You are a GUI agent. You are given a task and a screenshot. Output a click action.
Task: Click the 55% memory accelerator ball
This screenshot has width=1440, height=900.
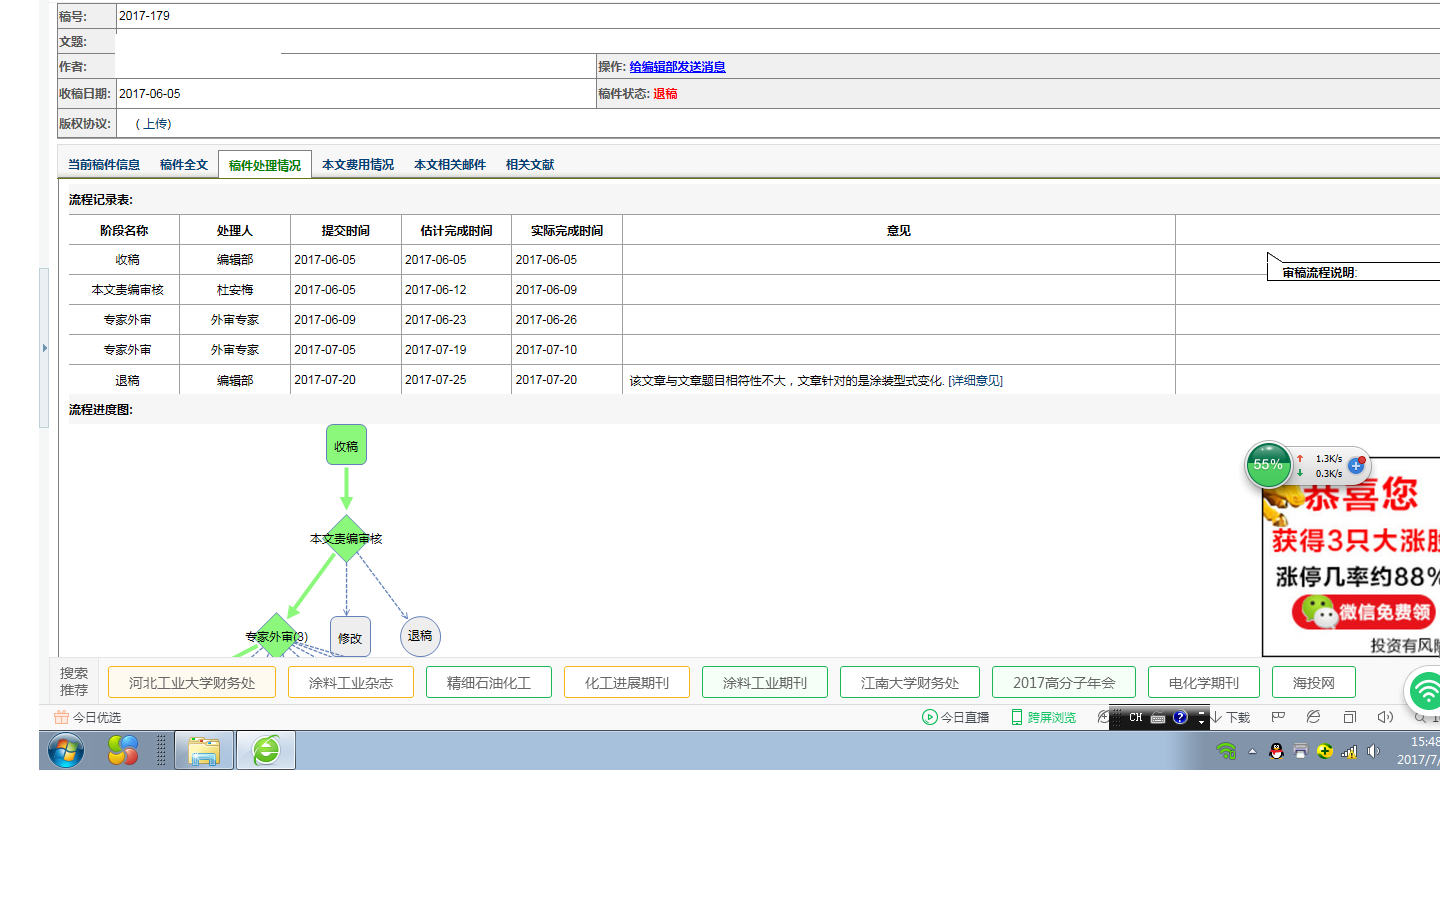pyautogui.click(x=1268, y=465)
